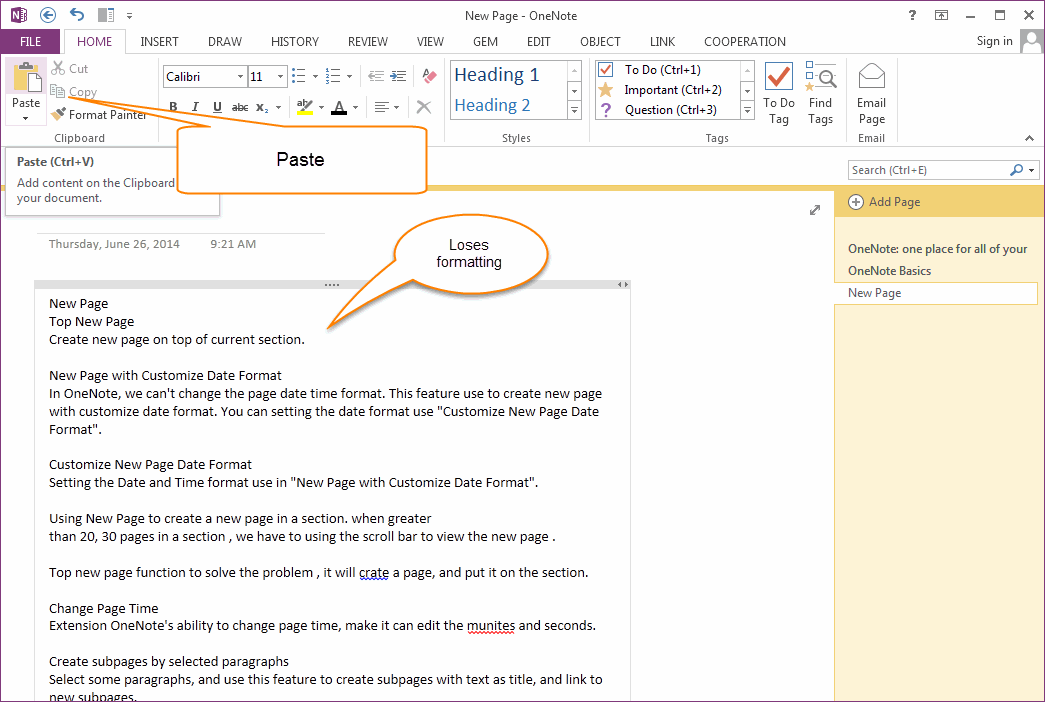The width and height of the screenshot is (1045, 702).
Task: Apply yellow text highlight color
Action: (x=305, y=107)
